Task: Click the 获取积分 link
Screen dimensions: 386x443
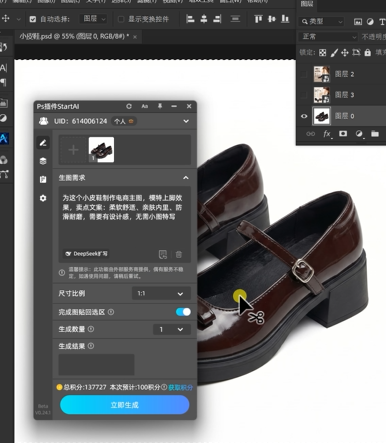Action: point(180,387)
